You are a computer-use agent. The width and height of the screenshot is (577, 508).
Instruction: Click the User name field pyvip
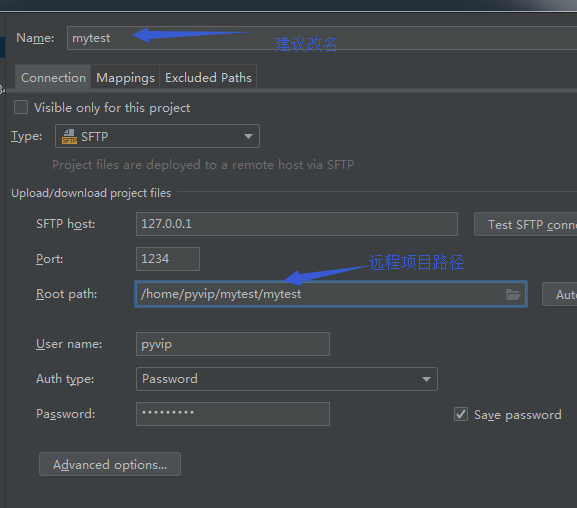(233, 344)
